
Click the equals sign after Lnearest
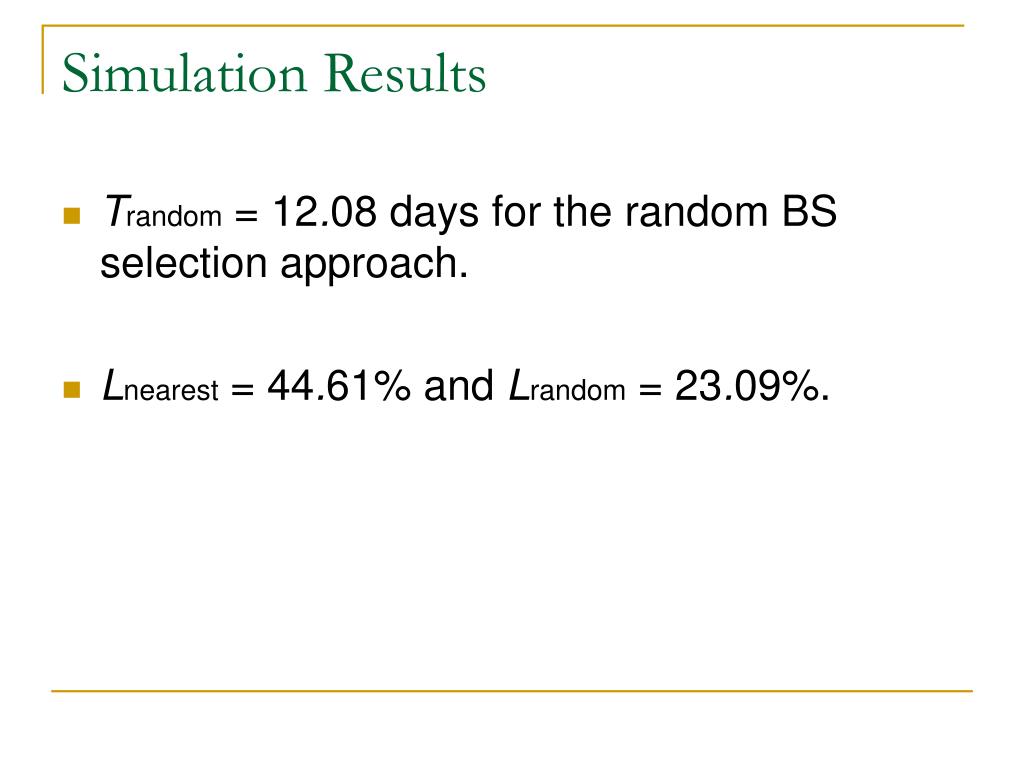(242, 391)
